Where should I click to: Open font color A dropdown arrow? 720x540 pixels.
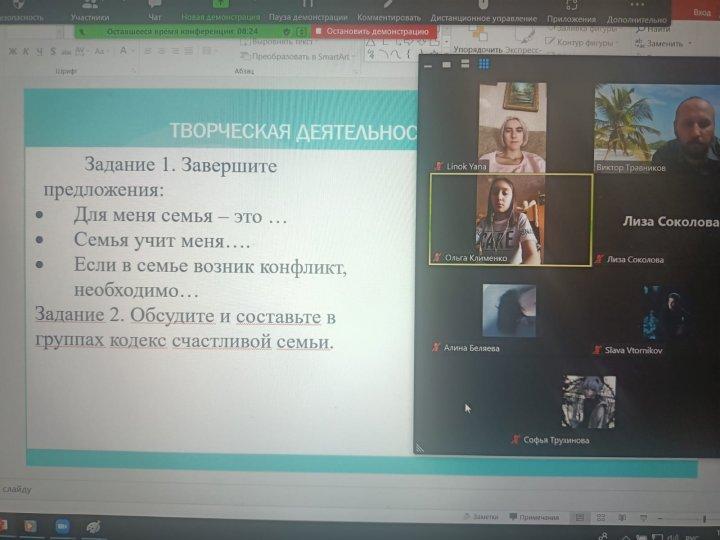click(131, 51)
